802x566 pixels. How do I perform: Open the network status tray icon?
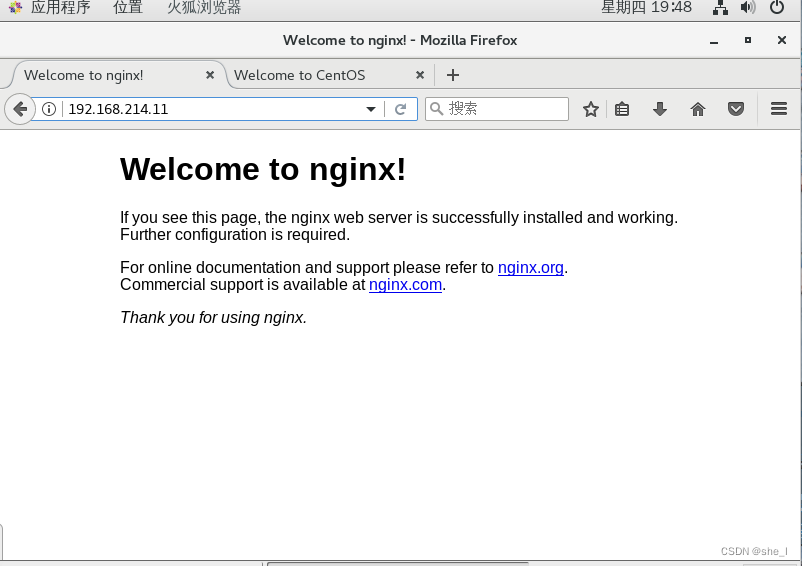pos(720,7)
